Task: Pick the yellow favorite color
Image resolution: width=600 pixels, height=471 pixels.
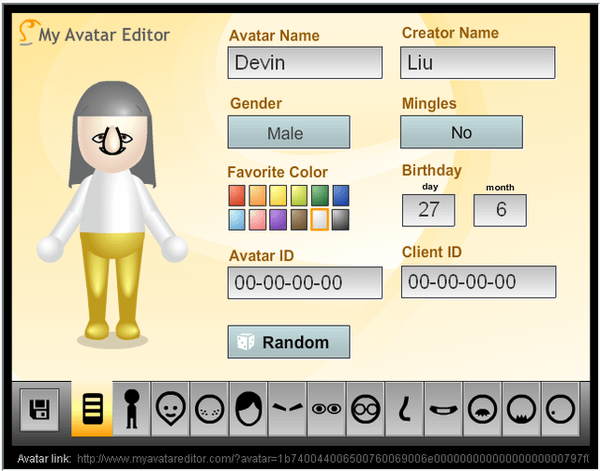Action: pyautogui.click(x=278, y=196)
